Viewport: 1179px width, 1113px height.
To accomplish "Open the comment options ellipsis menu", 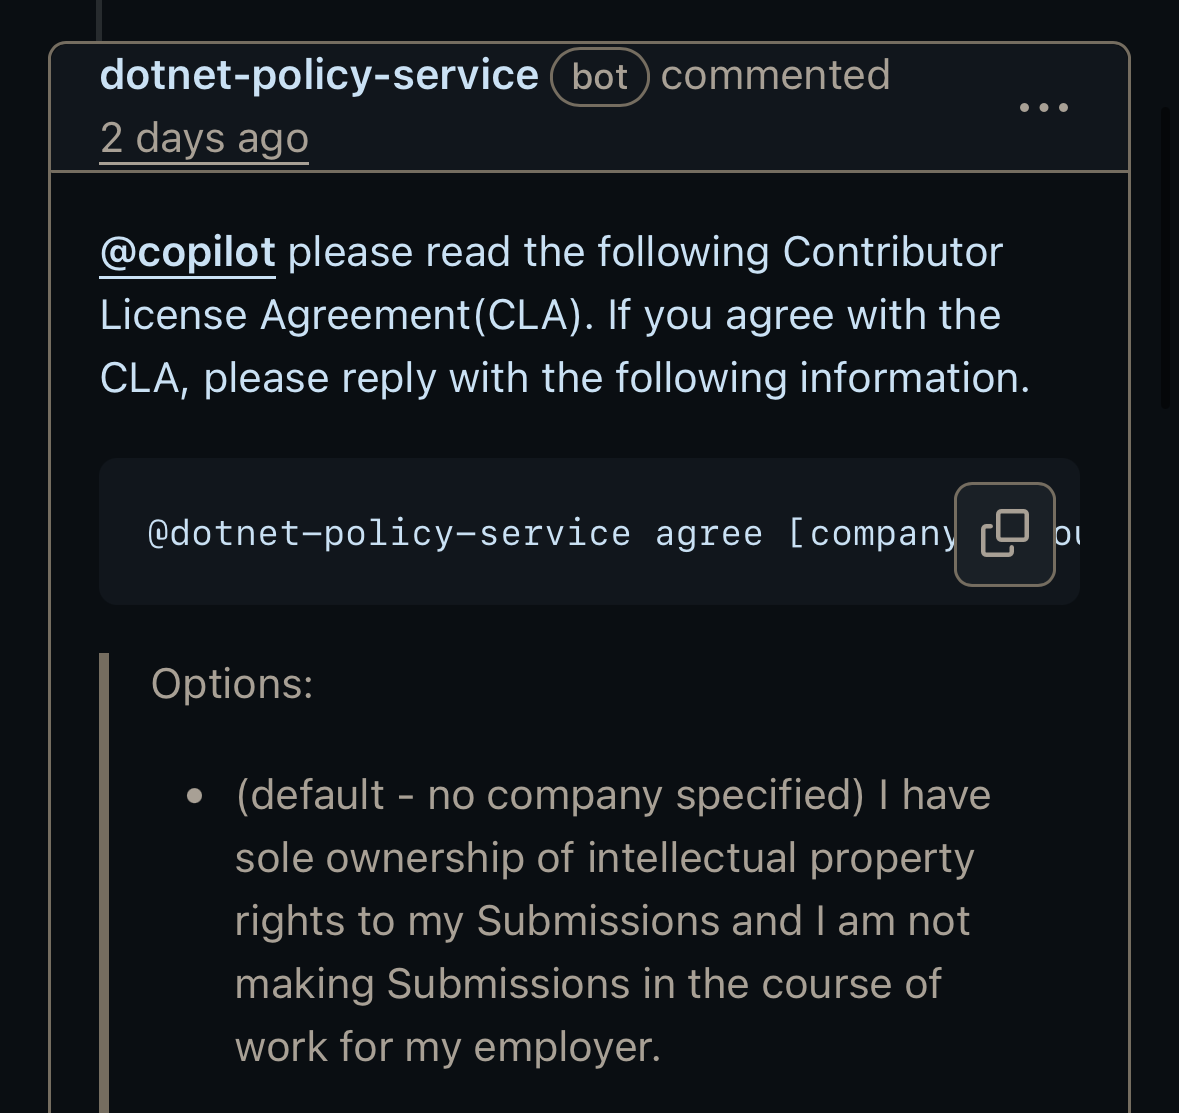I will [1043, 107].
